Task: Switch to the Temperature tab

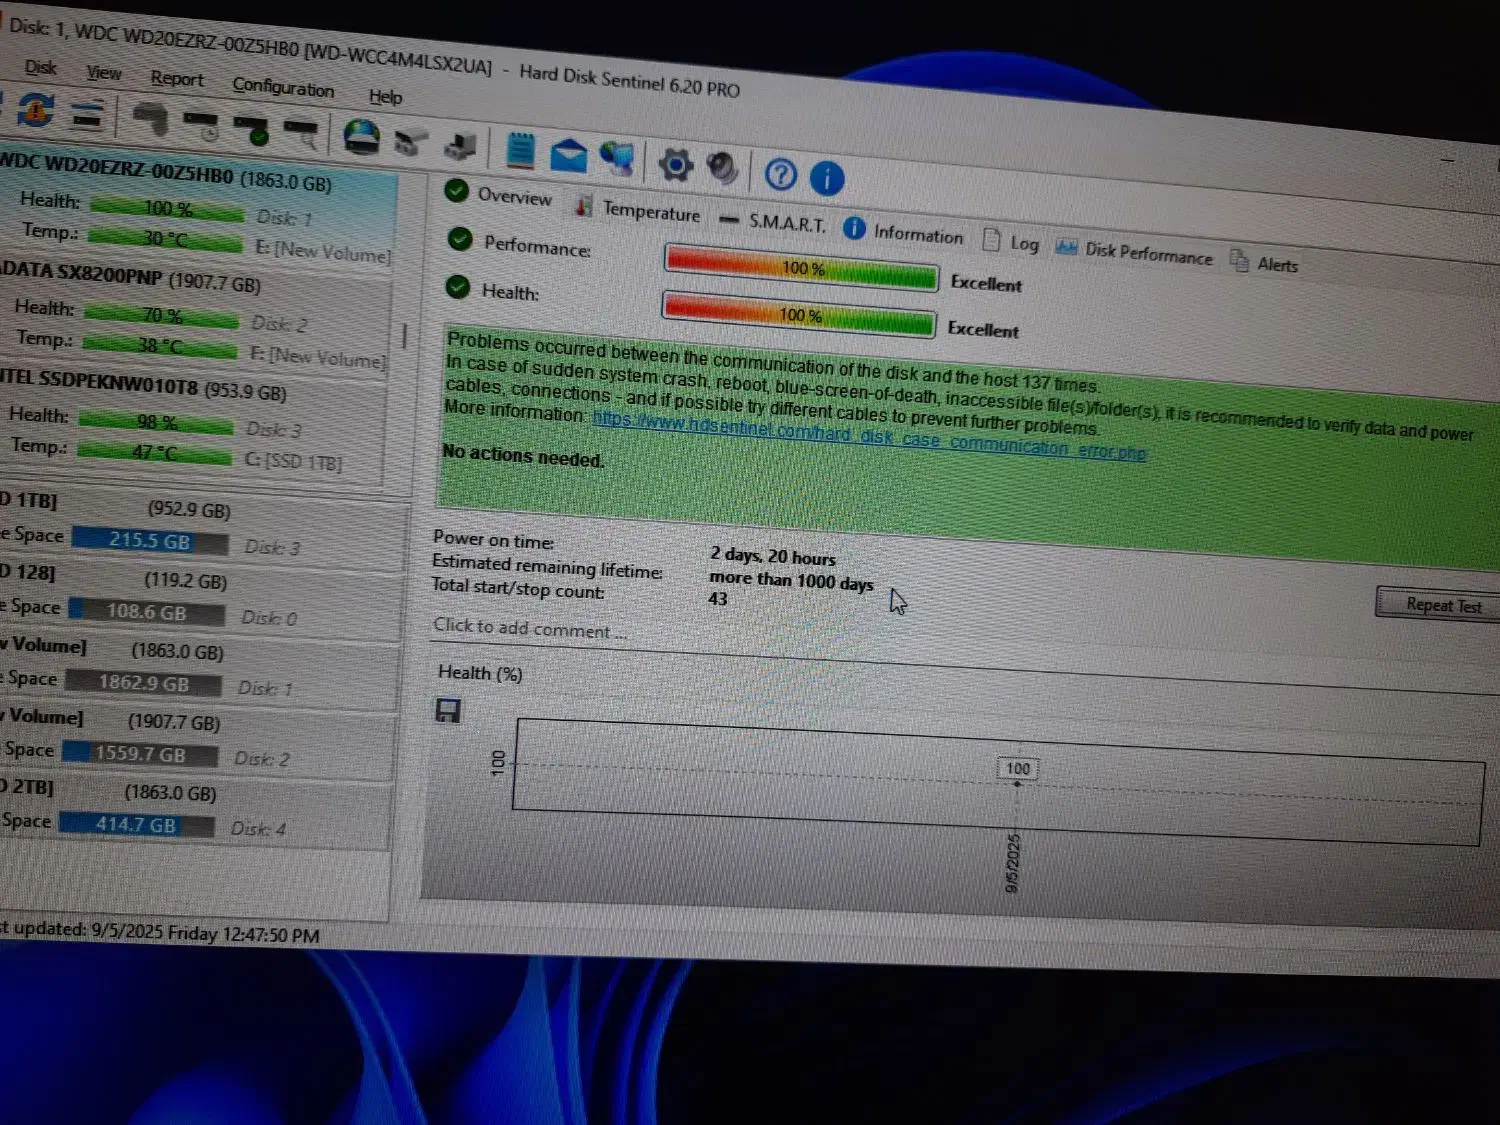Action: pyautogui.click(x=638, y=209)
